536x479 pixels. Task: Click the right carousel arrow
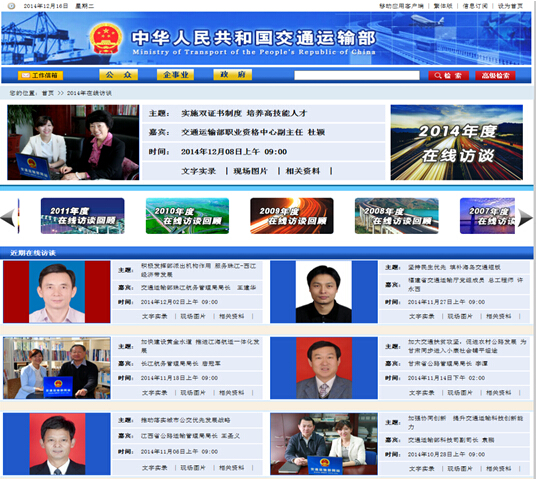click(x=525, y=218)
